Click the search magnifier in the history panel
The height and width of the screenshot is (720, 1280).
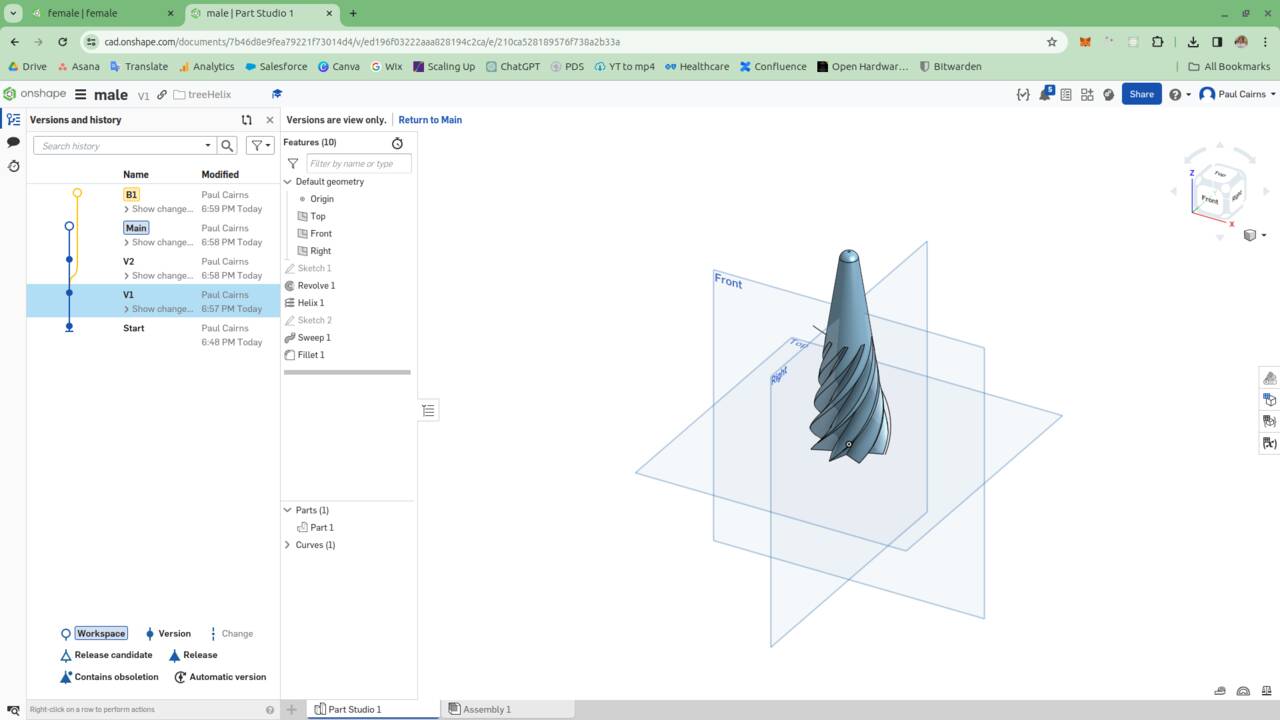pyautogui.click(x=227, y=145)
